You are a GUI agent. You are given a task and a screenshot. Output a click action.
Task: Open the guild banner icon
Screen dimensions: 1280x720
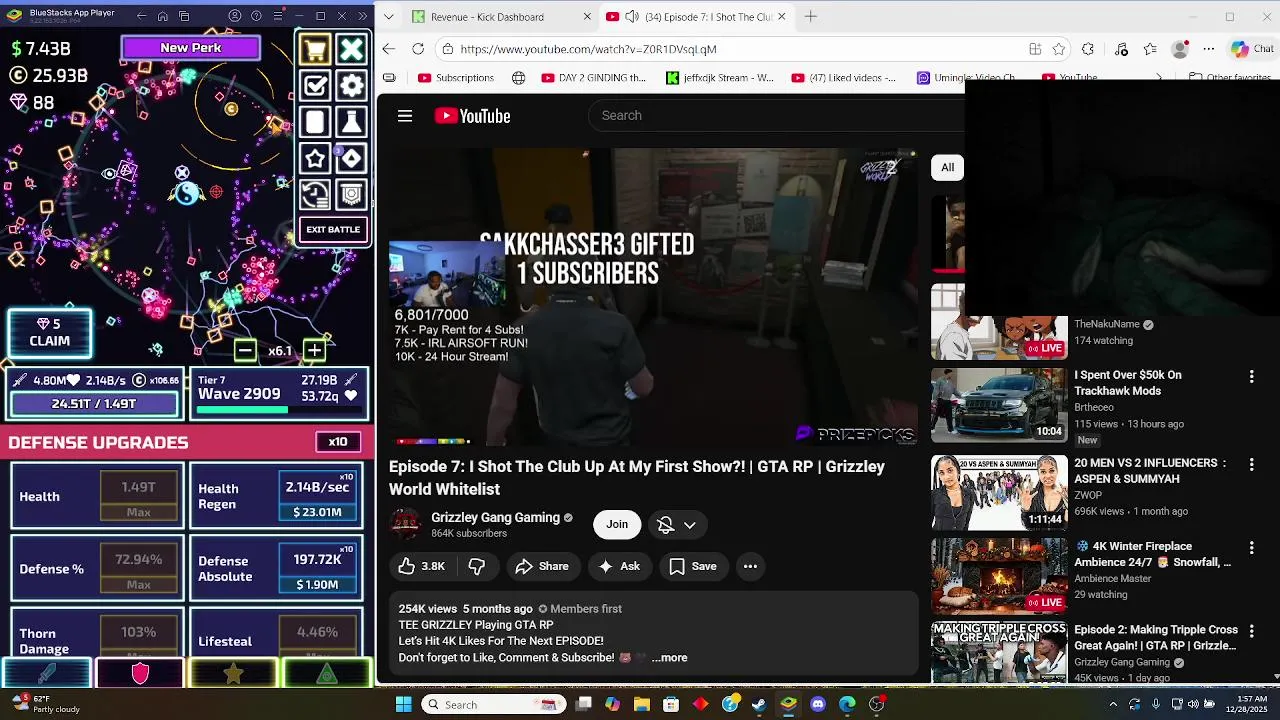351,194
